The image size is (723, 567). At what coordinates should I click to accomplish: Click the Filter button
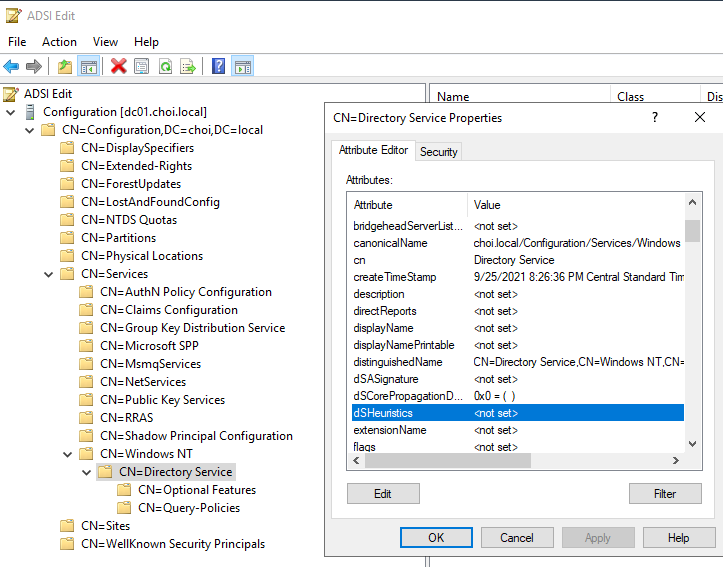click(x=665, y=494)
